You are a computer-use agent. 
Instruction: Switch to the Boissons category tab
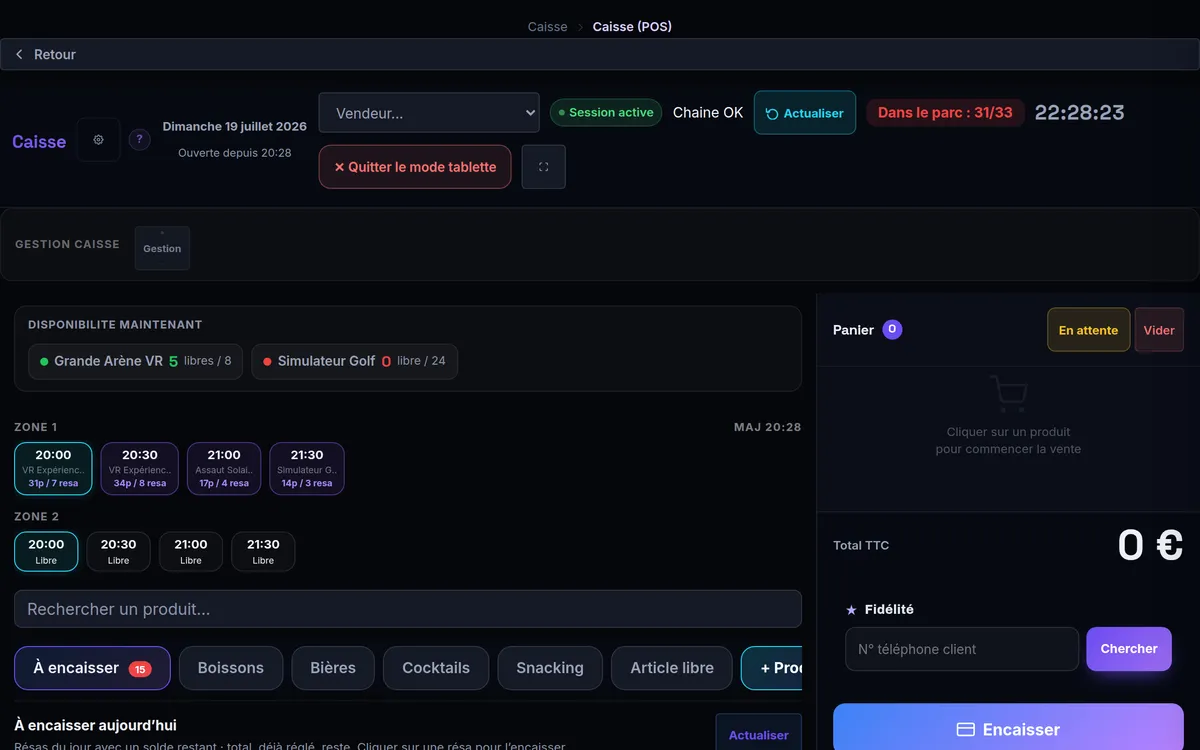231,668
